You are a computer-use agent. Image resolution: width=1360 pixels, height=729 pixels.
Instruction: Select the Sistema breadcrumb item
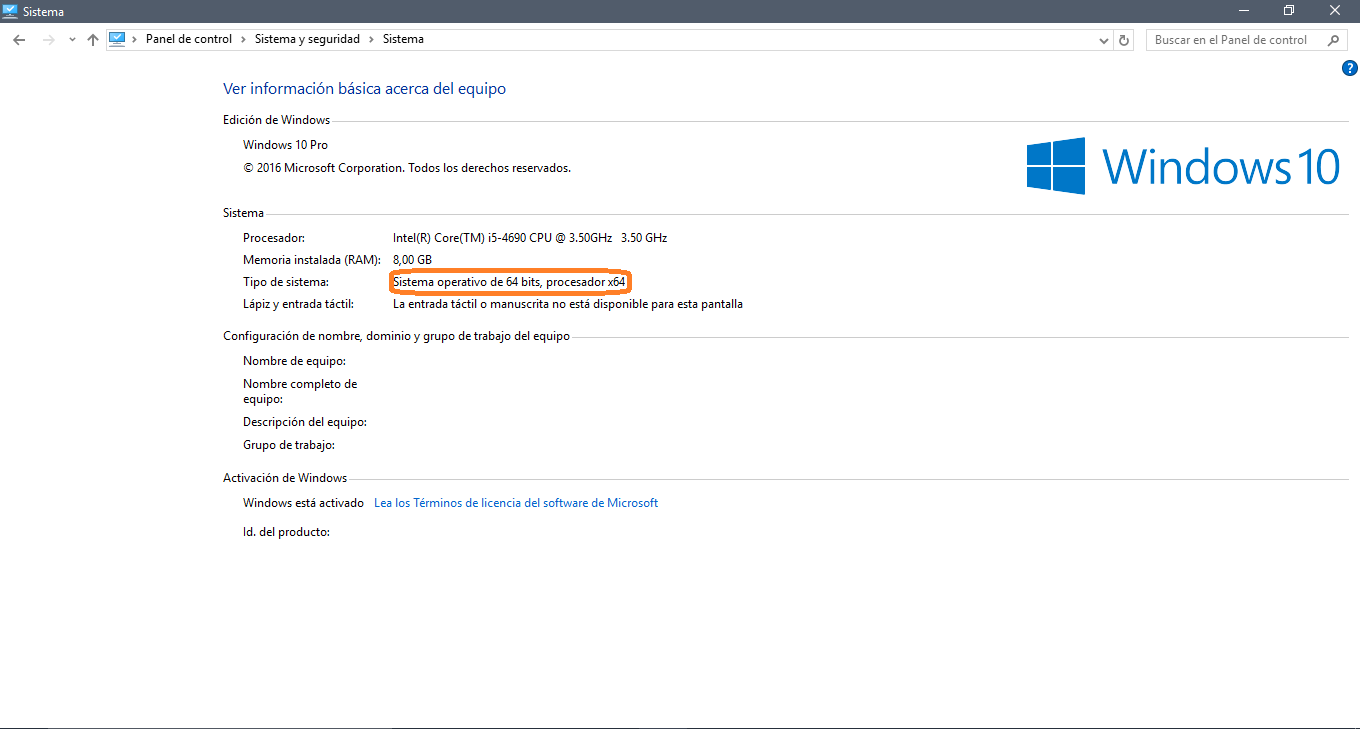tap(403, 39)
